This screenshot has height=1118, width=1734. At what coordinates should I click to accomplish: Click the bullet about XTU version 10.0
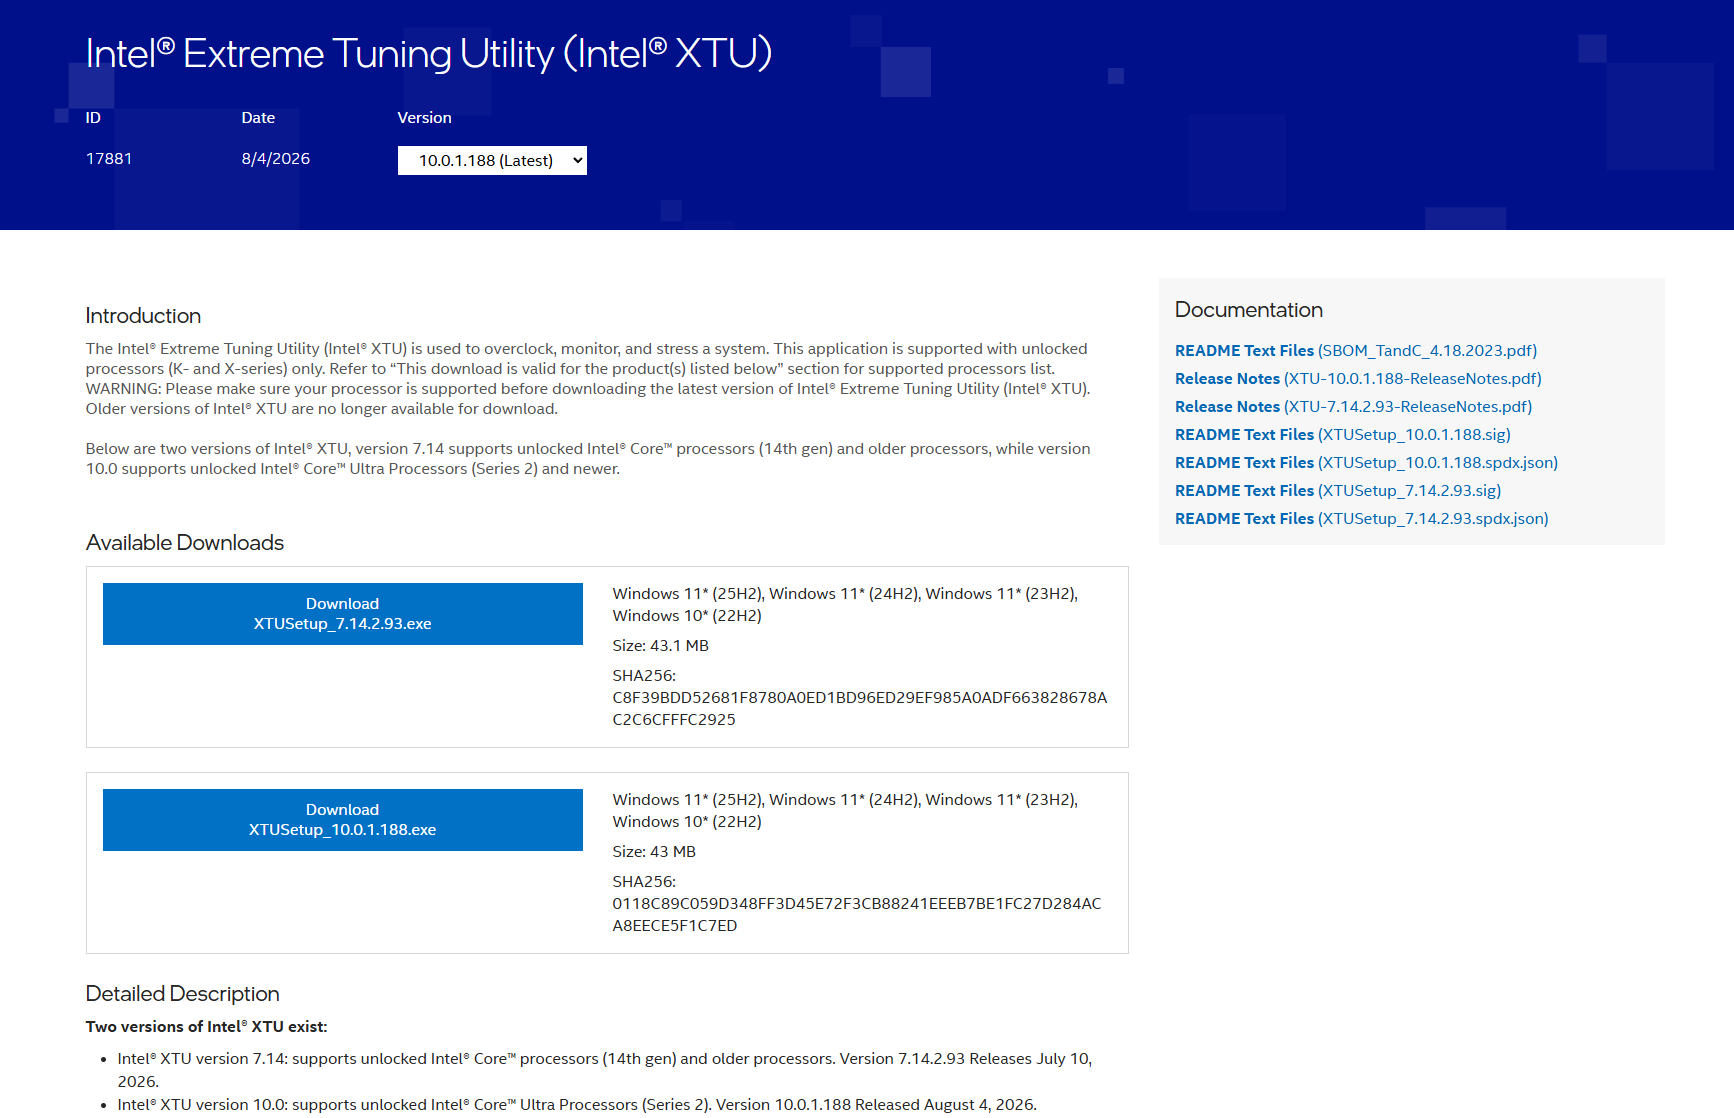pos(577,1105)
